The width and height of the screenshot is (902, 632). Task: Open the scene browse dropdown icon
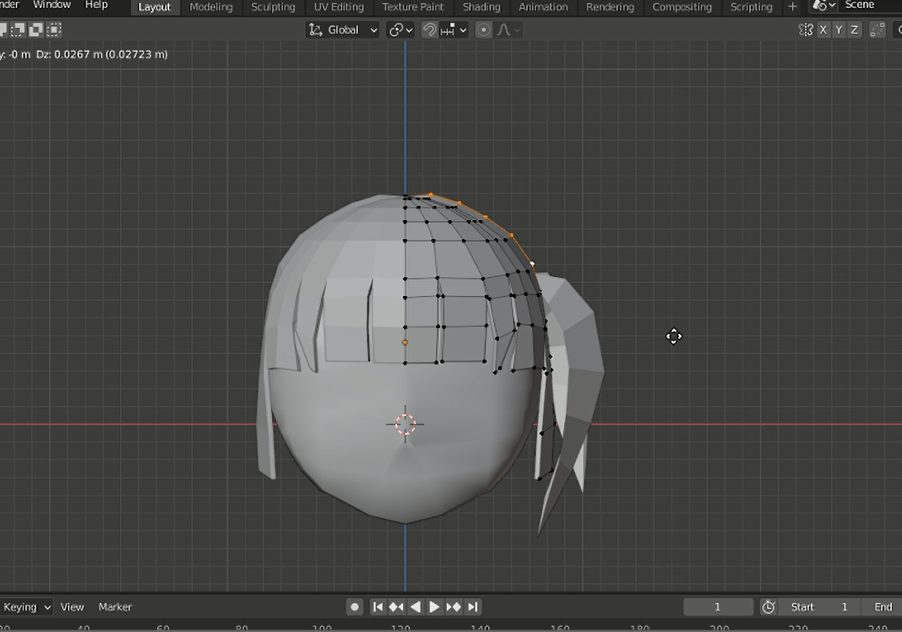click(824, 5)
